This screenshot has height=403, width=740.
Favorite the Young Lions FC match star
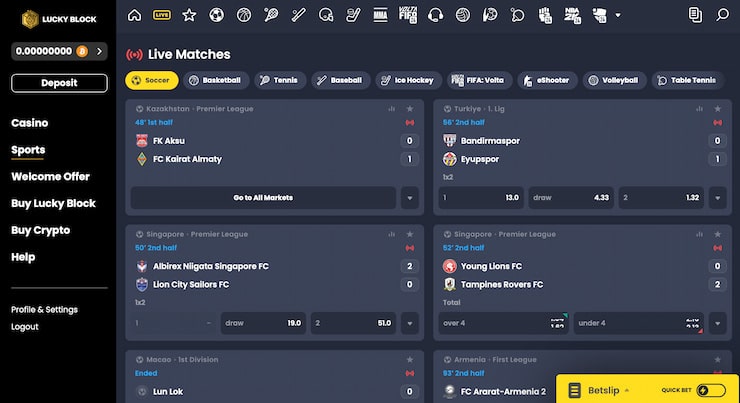(717, 235)
